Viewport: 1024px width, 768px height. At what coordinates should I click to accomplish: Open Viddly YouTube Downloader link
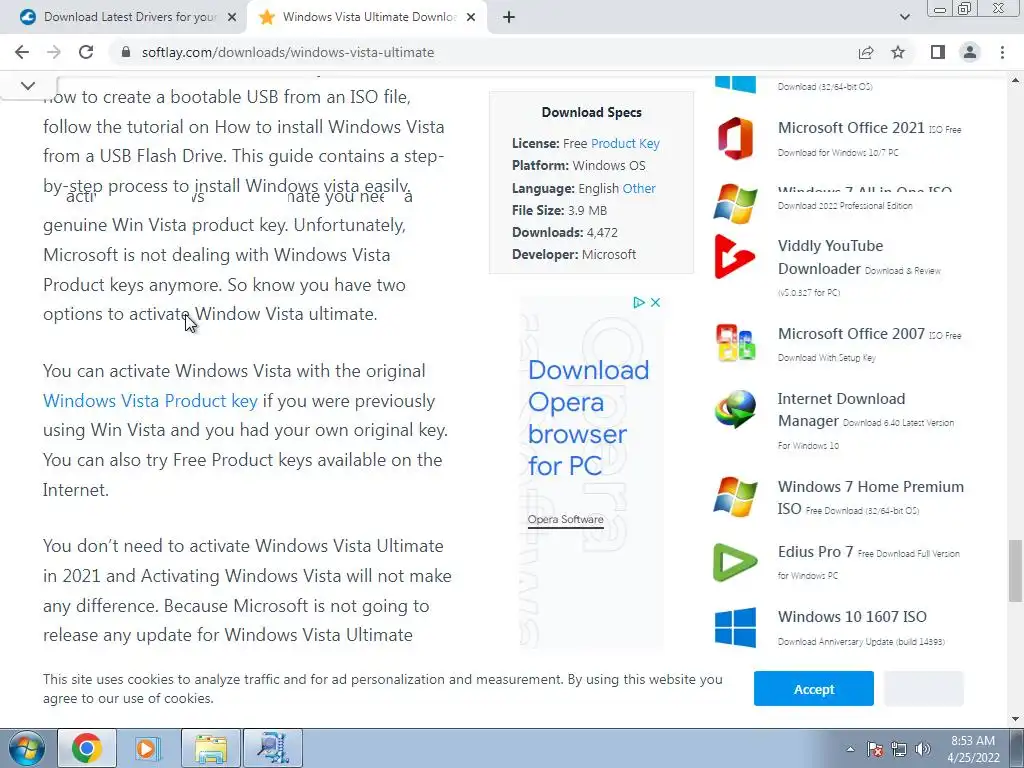coord(830,257)
